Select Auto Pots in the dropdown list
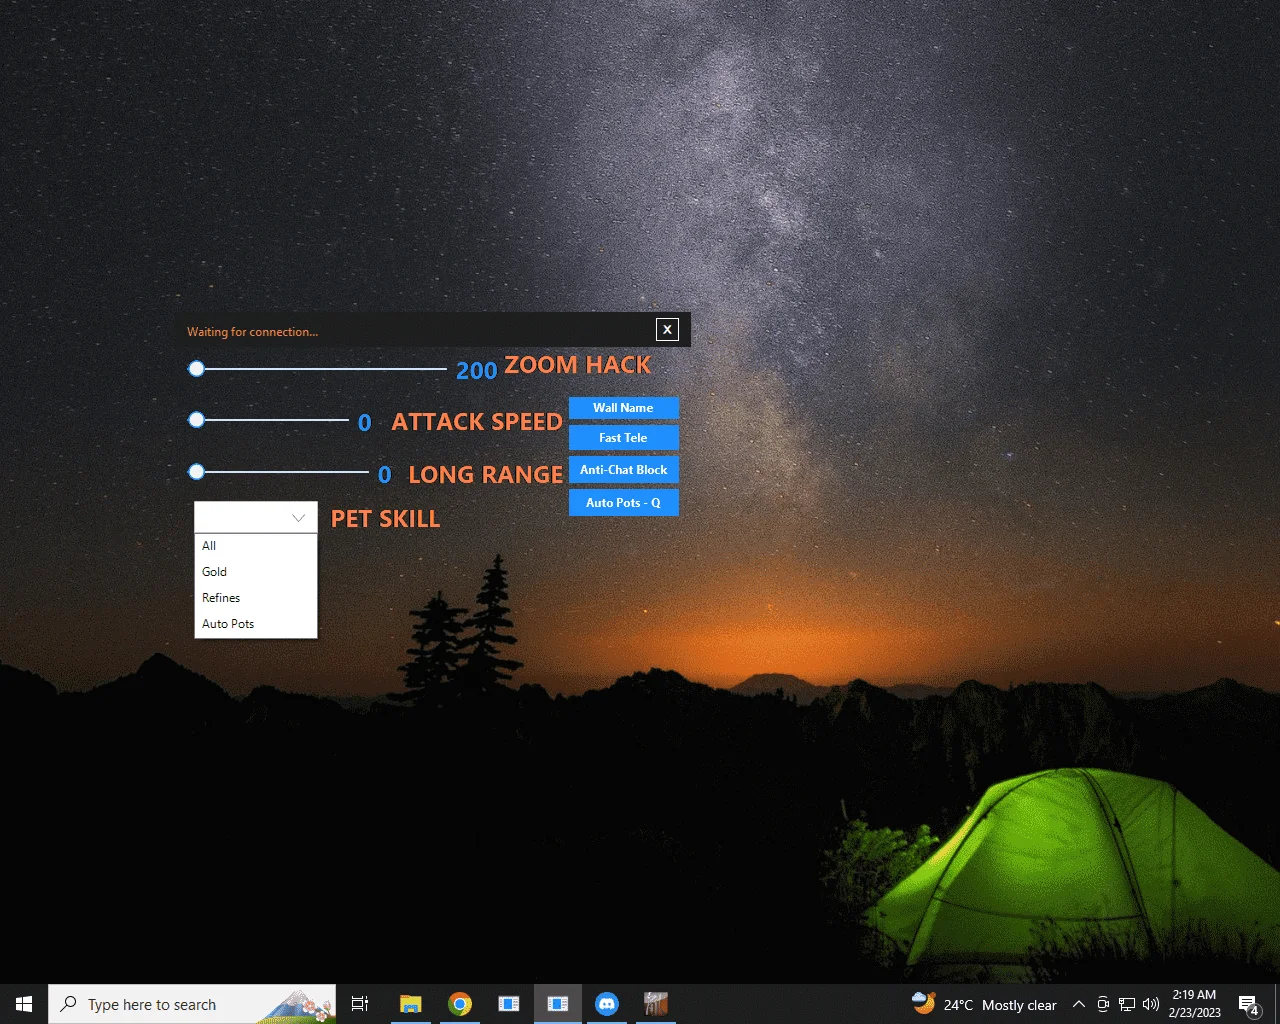This screenshot has height=1024, width=1280. [x=256, y=624]
